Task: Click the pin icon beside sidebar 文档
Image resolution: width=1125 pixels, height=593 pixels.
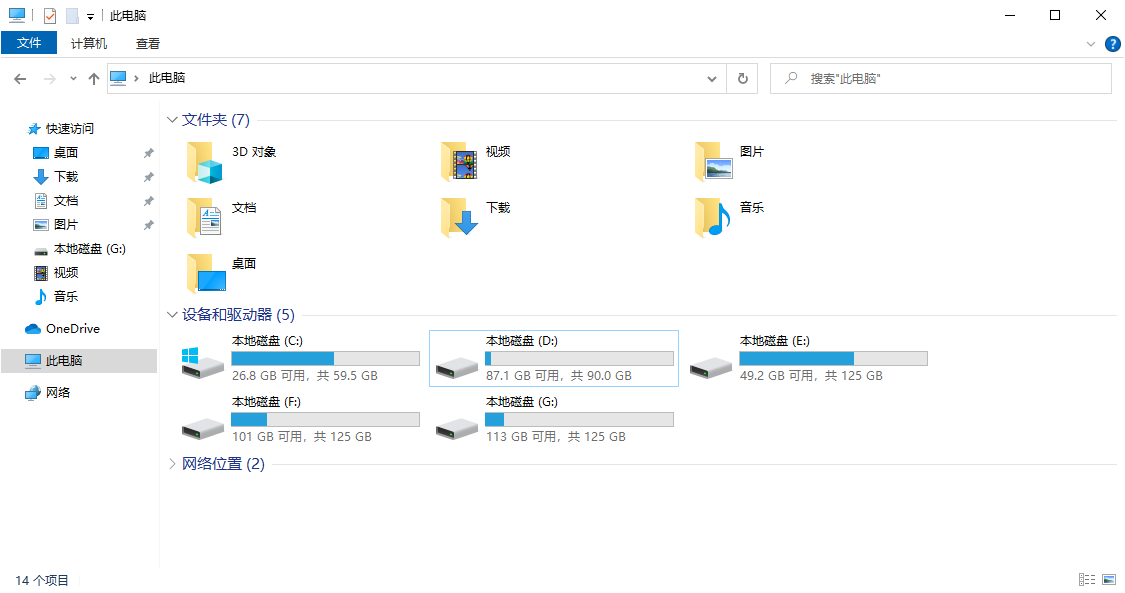Action: [149, 201]
